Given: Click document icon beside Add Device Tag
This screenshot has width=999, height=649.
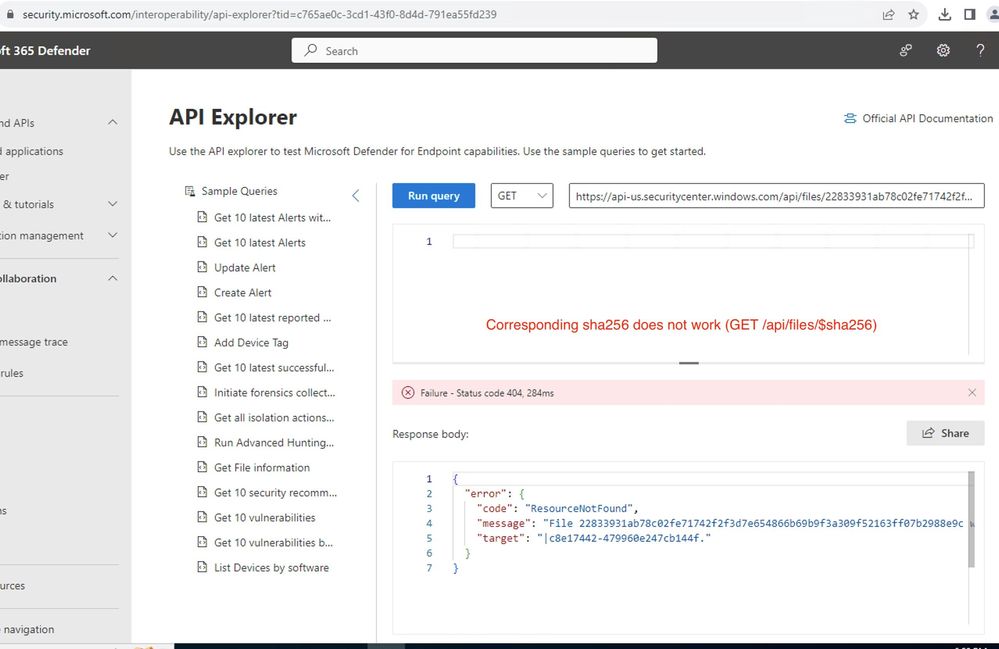Looking at the screenshot, I should [202, 342].
